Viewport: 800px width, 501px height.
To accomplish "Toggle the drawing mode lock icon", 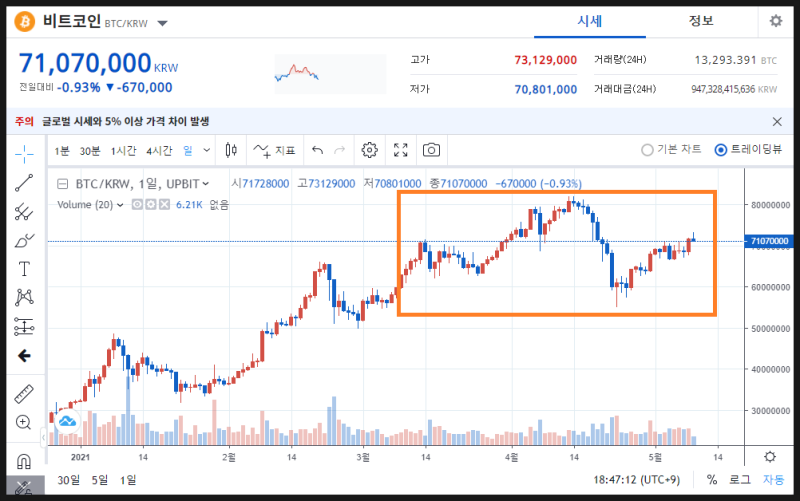I will [24, 488].
